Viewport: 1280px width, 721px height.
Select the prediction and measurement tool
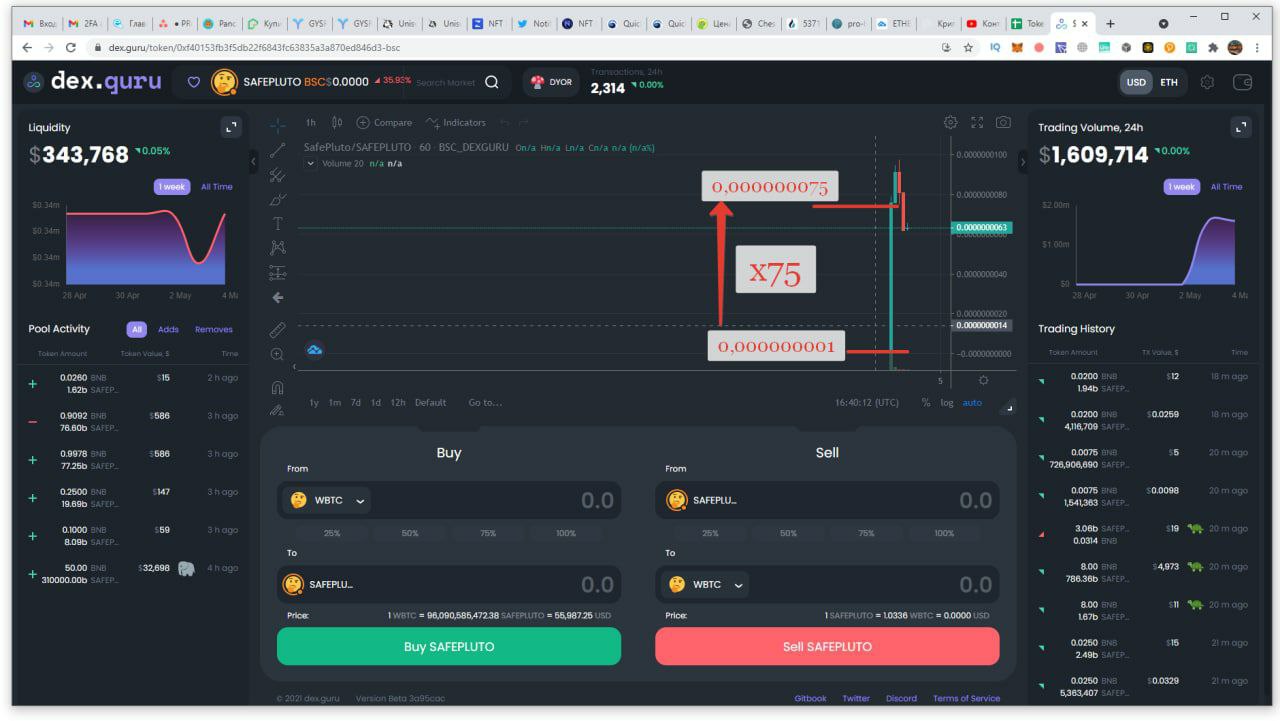278,273
